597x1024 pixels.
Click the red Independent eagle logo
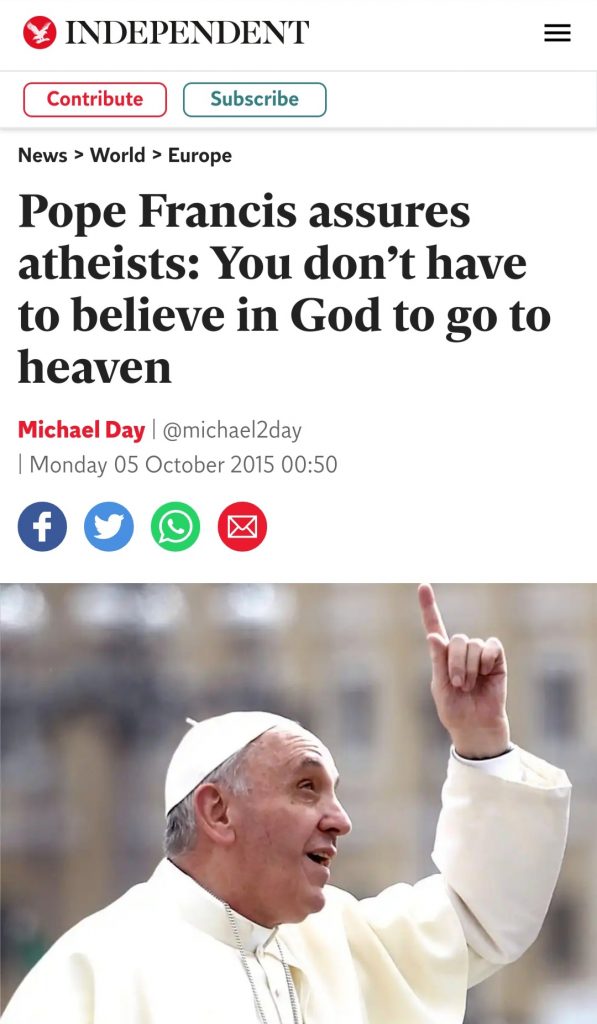tap(39, 32)
